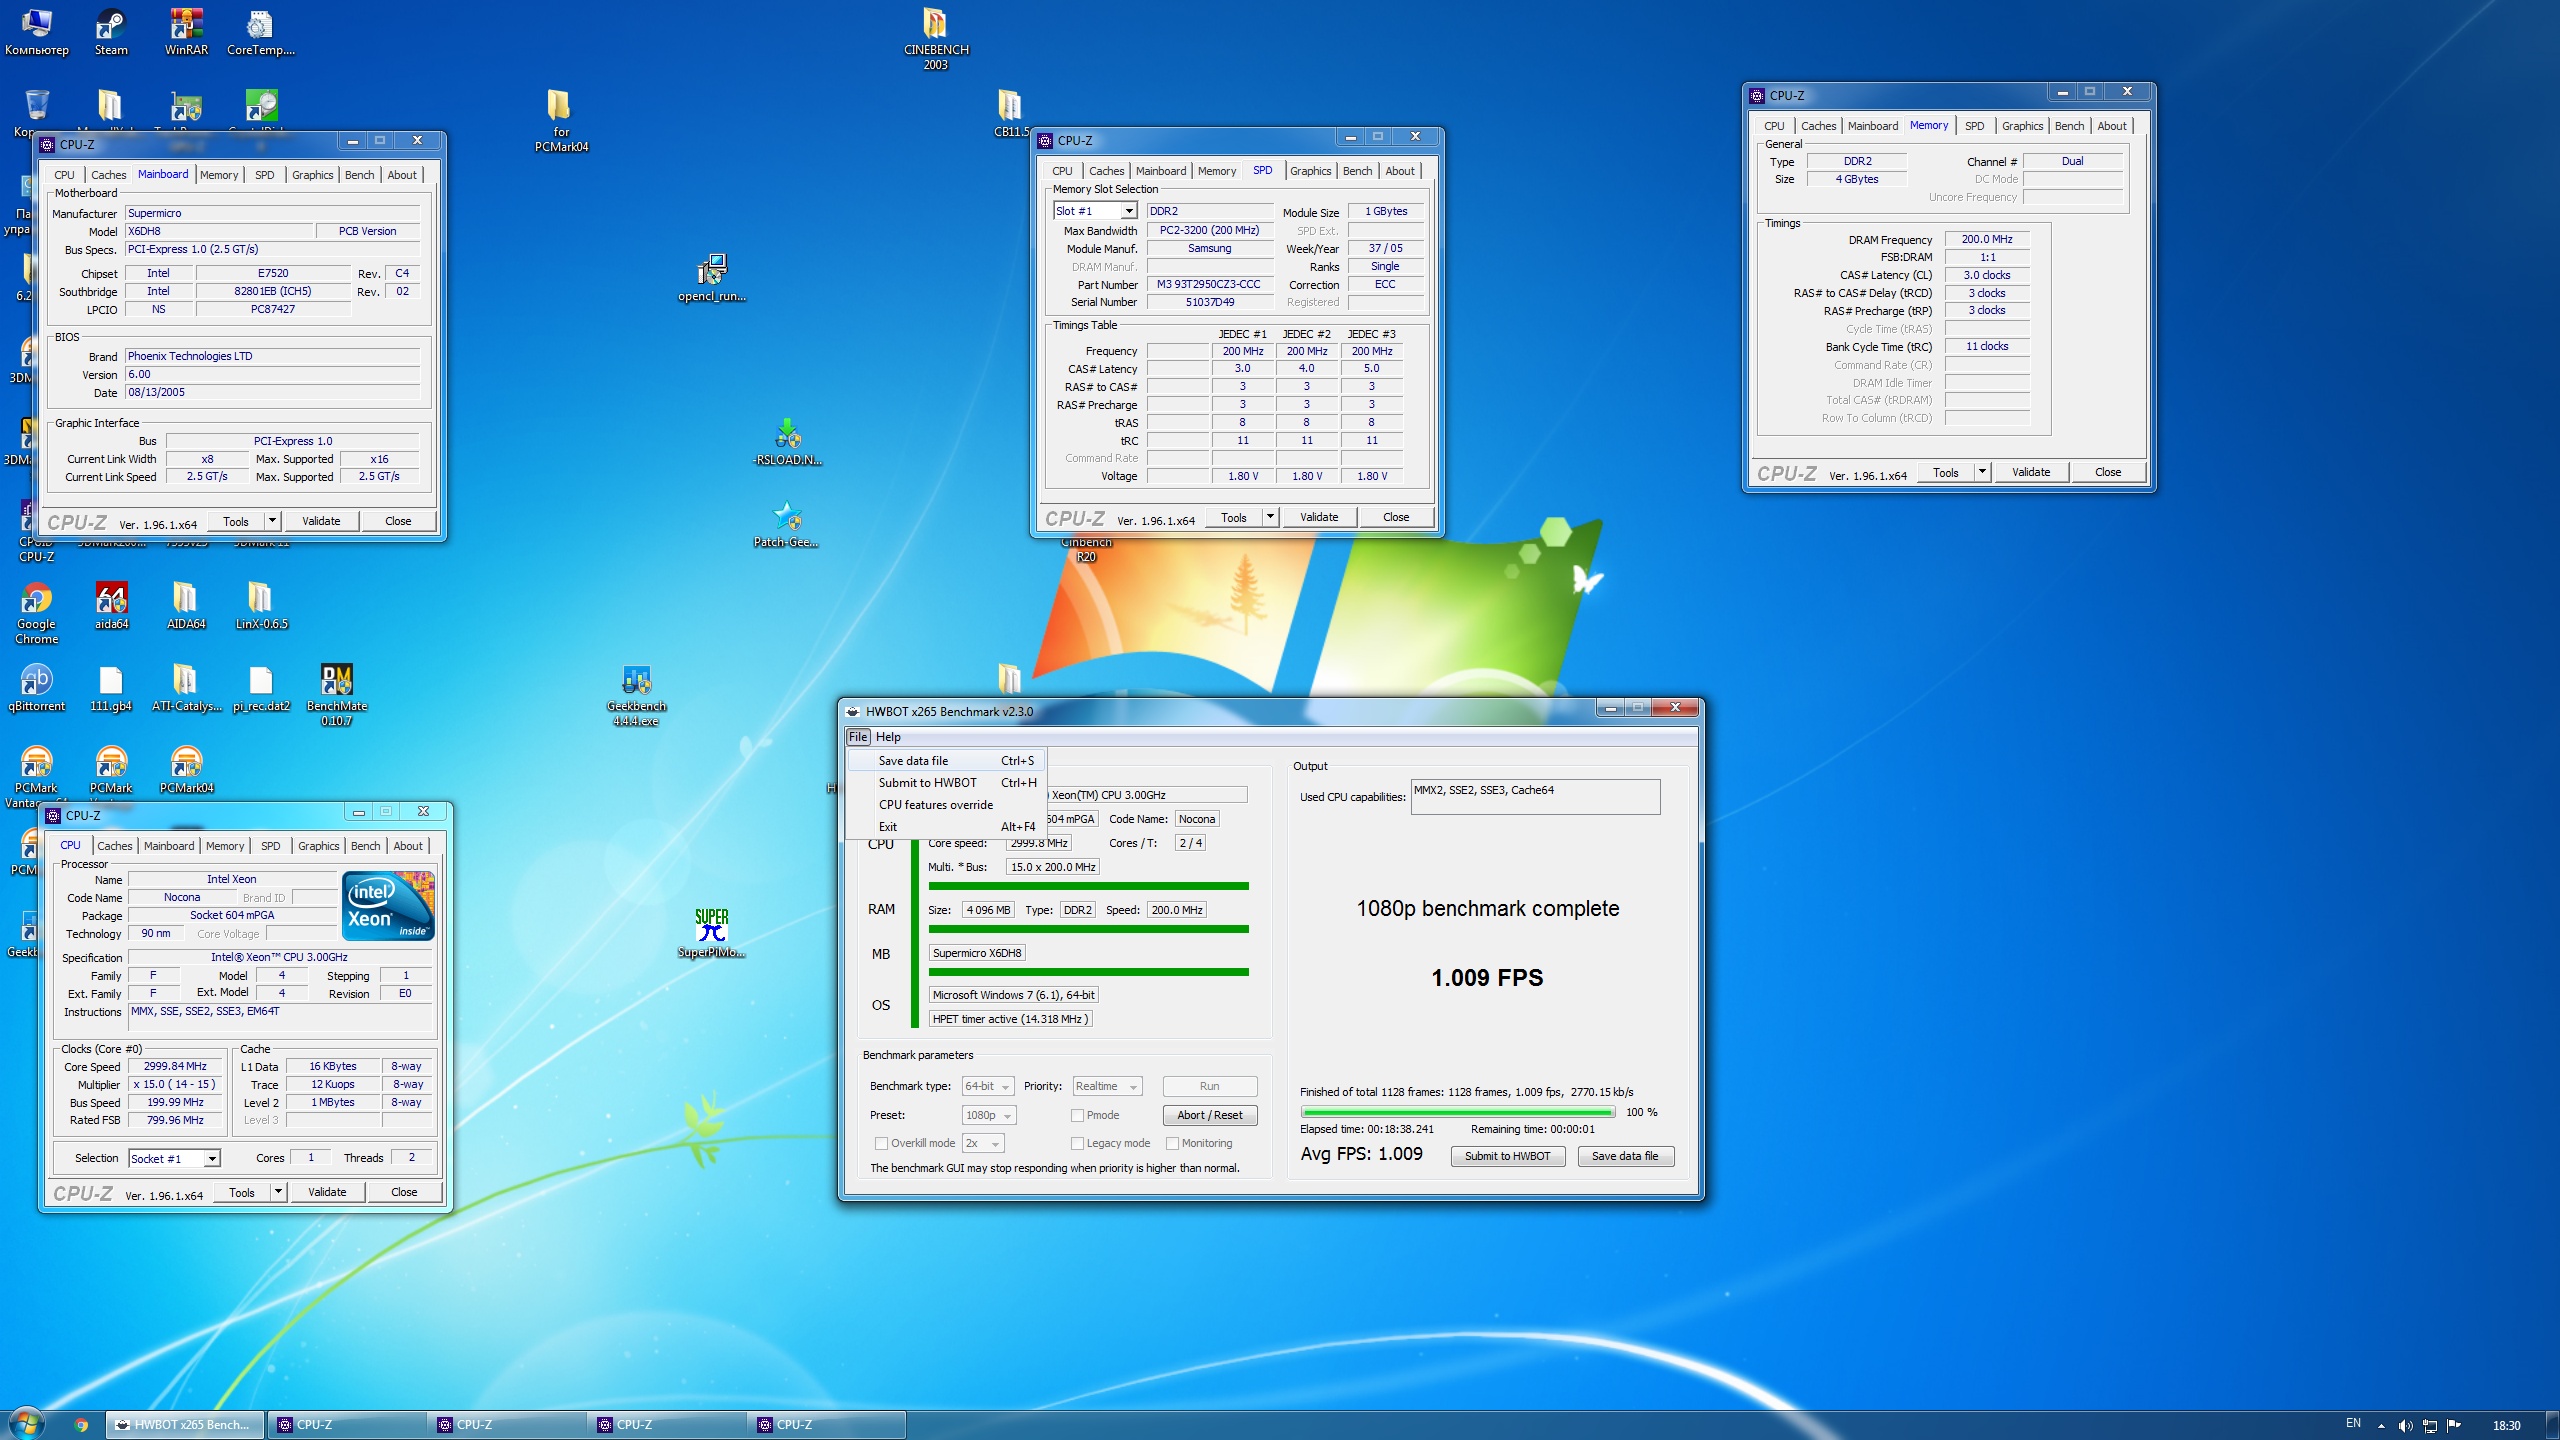
Task: Toggle the Legacy mode checkbox
Action: [1077, 1143]
